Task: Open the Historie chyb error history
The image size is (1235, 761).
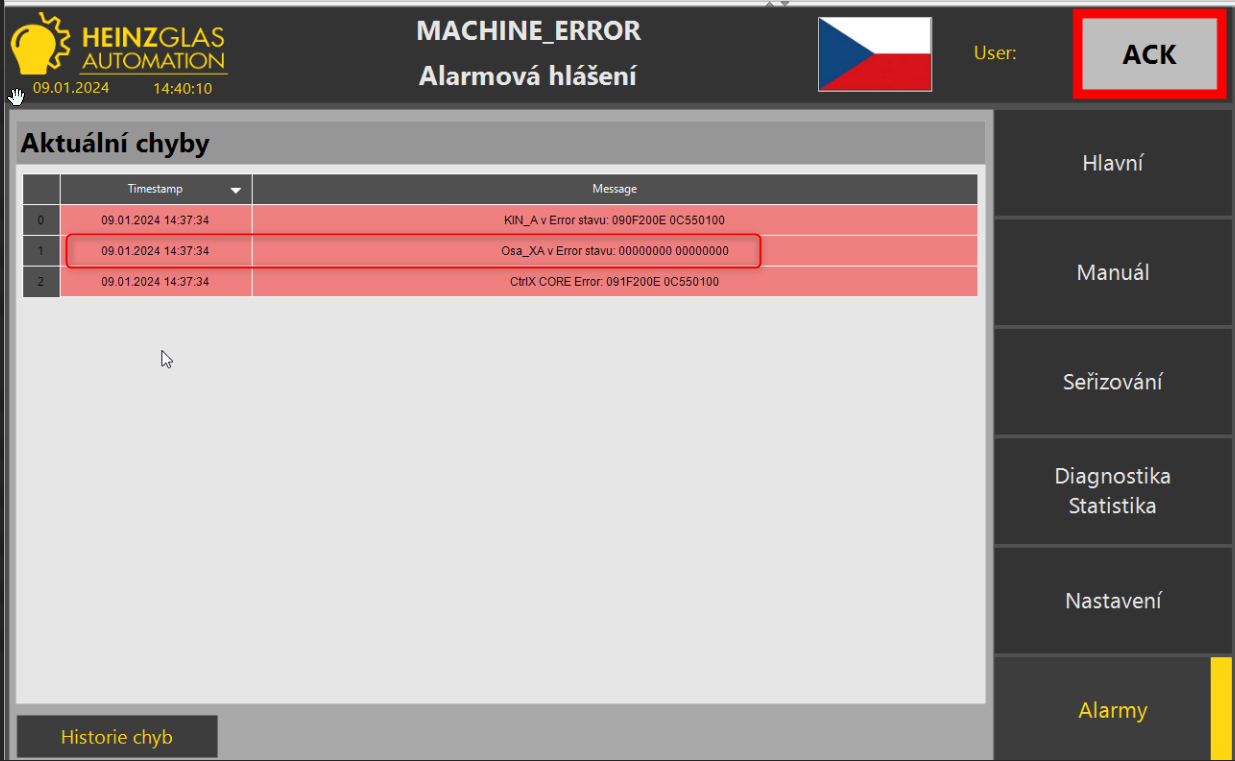Action: click(x=117, y=737)
